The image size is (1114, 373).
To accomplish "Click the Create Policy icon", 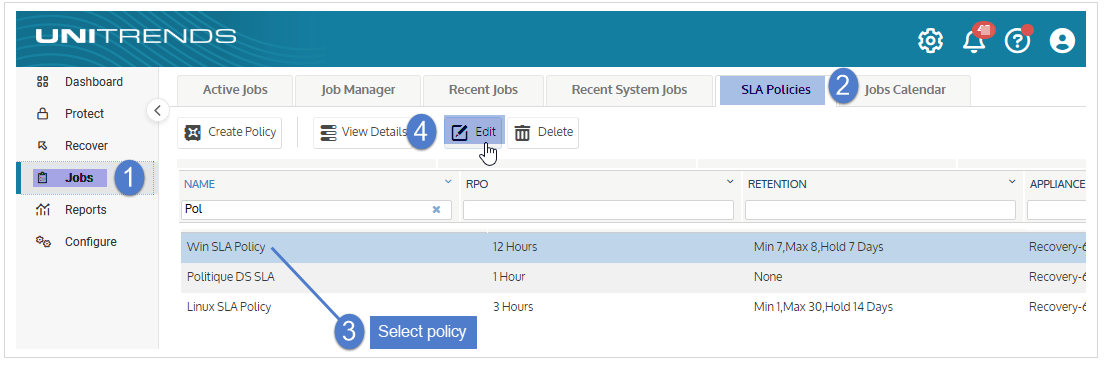I will pyautogui.click(x=193, y=133).
